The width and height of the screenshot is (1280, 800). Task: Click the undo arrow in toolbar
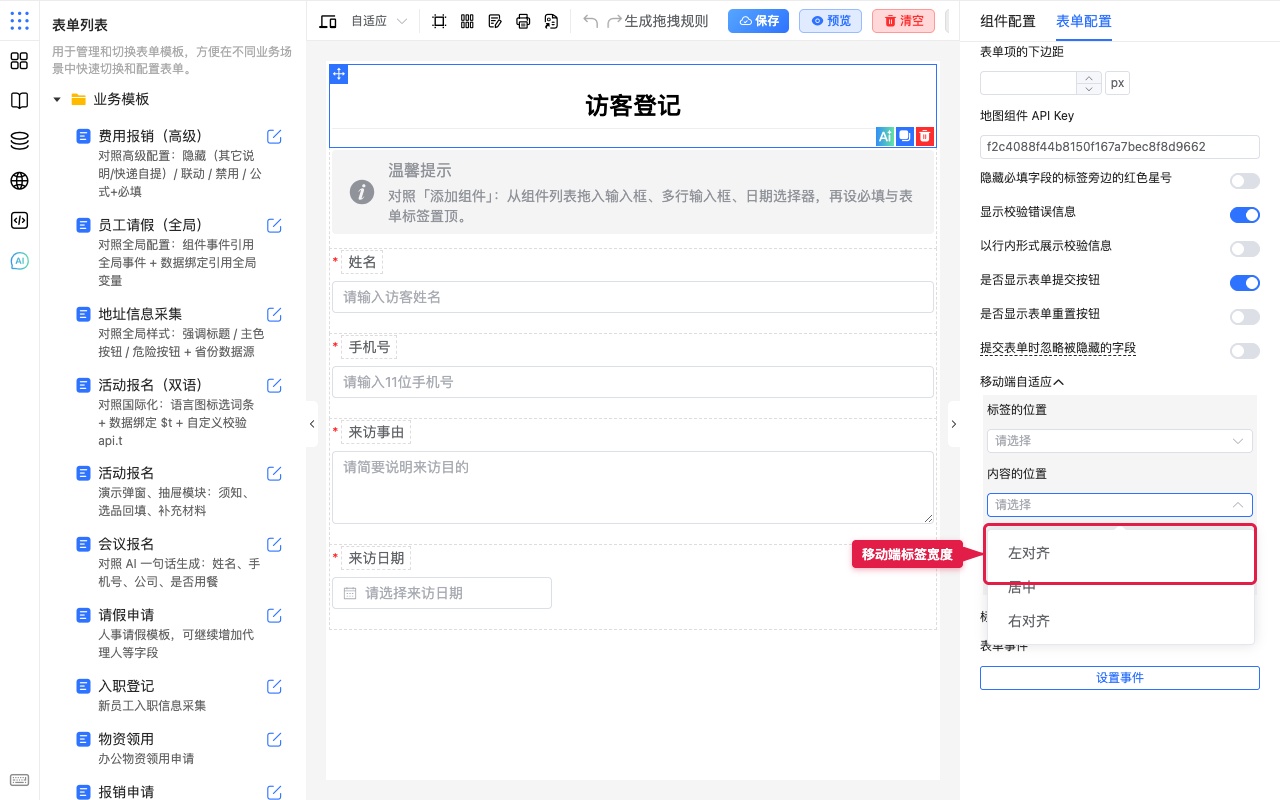pyautogui.click(x=590, y=21)
